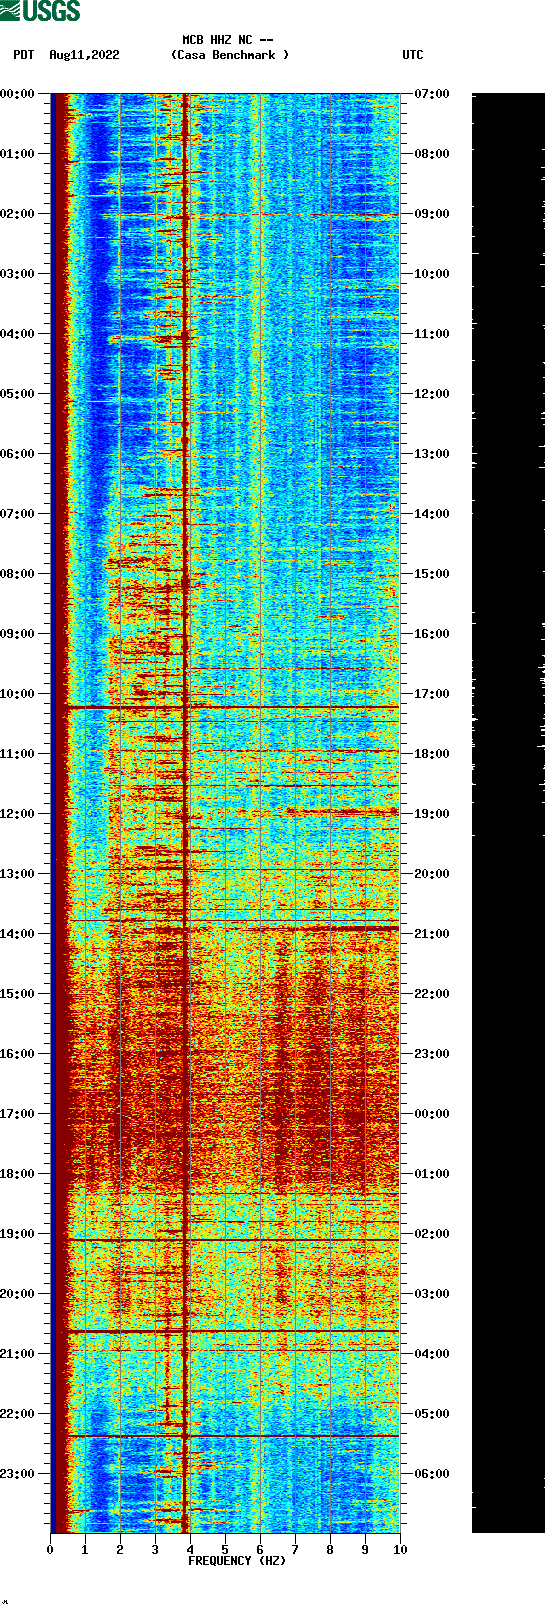The image size is (552, 1613).
Task: Click the colored spectrogram plot
Action: (225, 813)
